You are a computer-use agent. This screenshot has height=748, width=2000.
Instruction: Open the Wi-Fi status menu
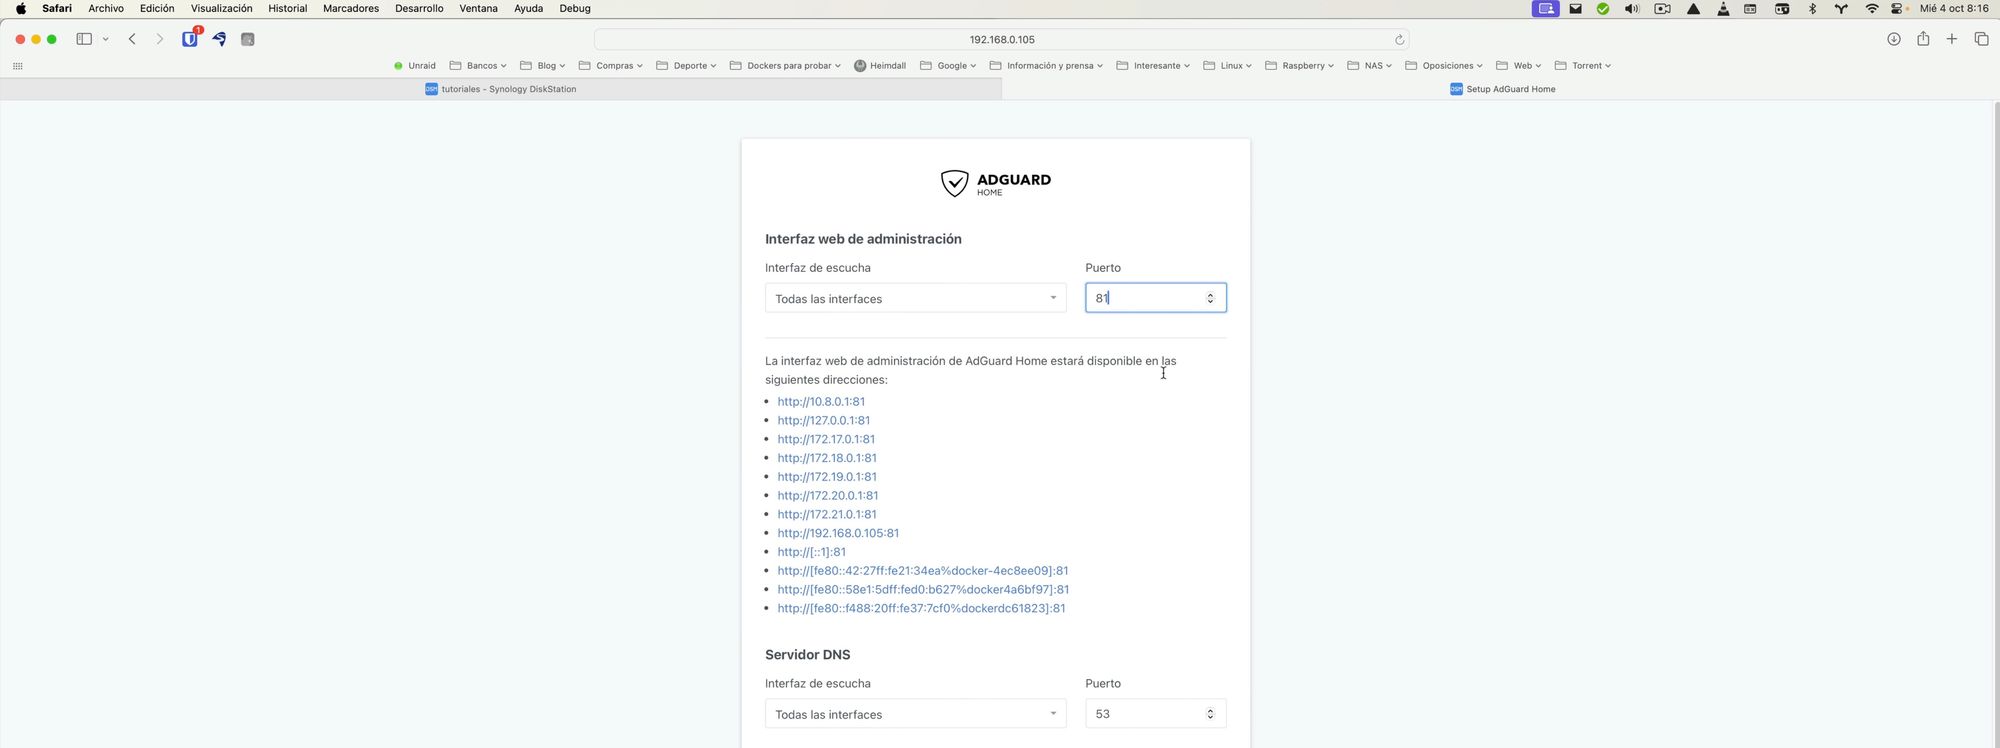[x=1871, y=8]
